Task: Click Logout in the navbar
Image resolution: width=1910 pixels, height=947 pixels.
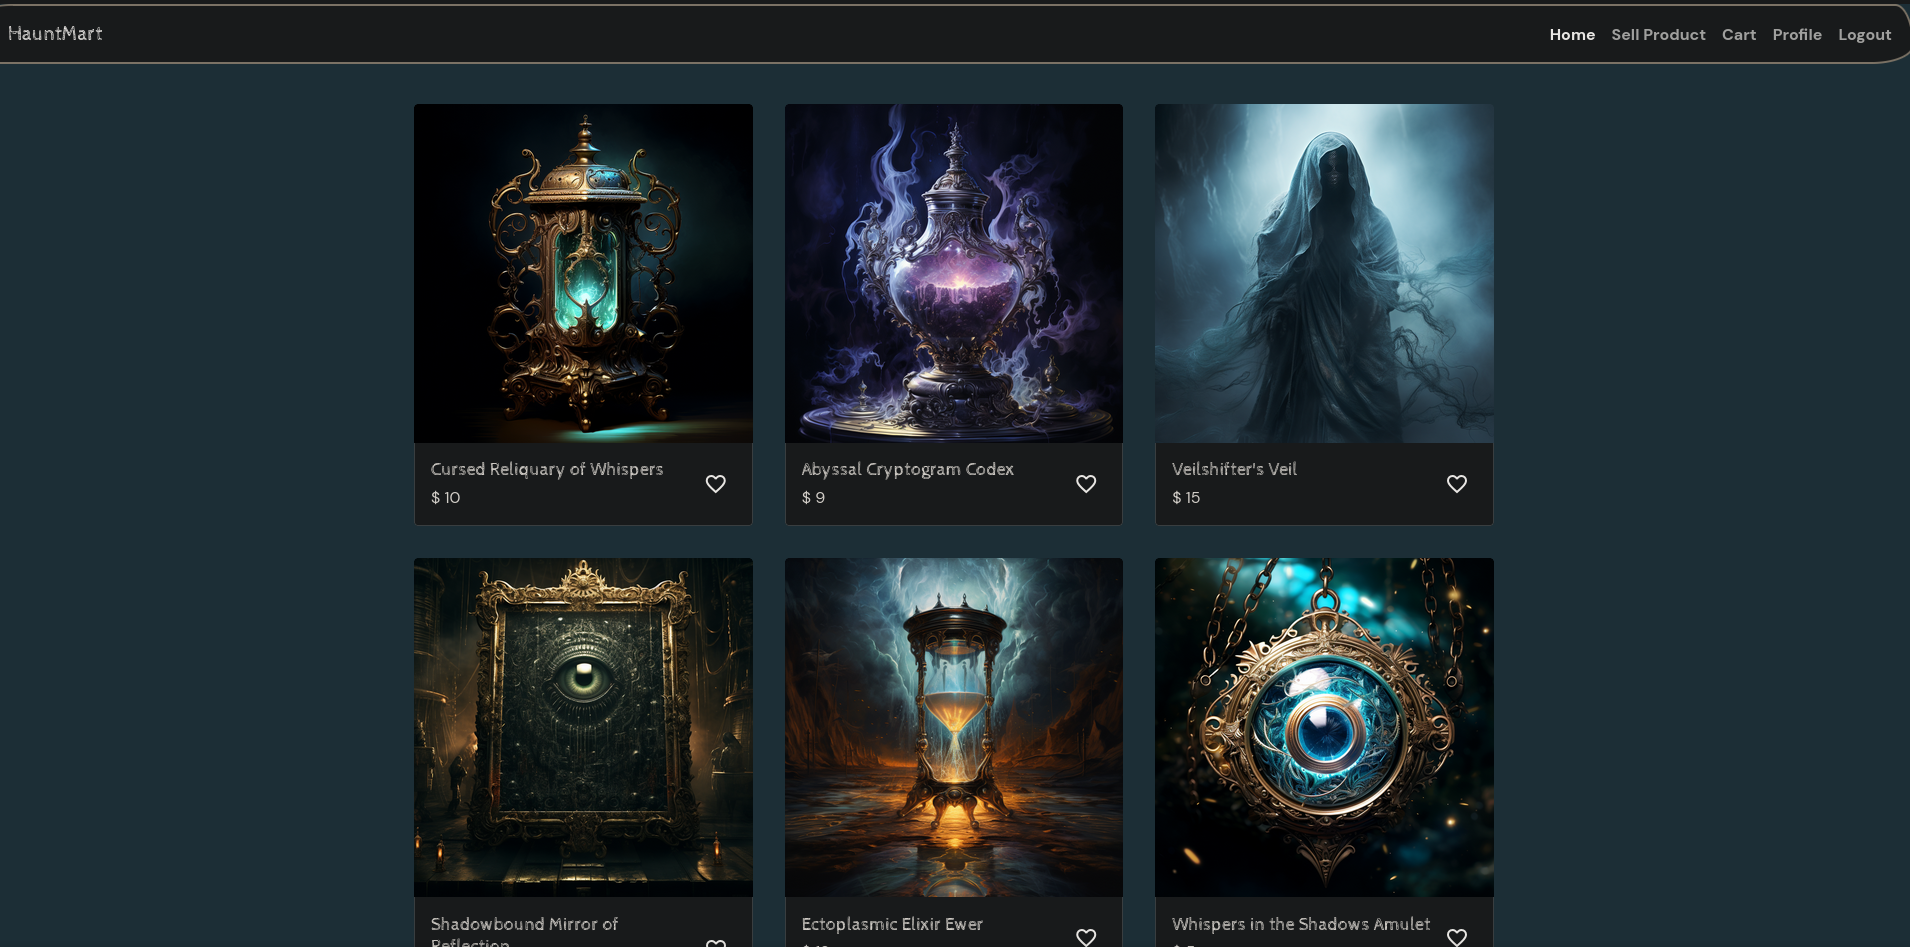Action: (1864, 34)
